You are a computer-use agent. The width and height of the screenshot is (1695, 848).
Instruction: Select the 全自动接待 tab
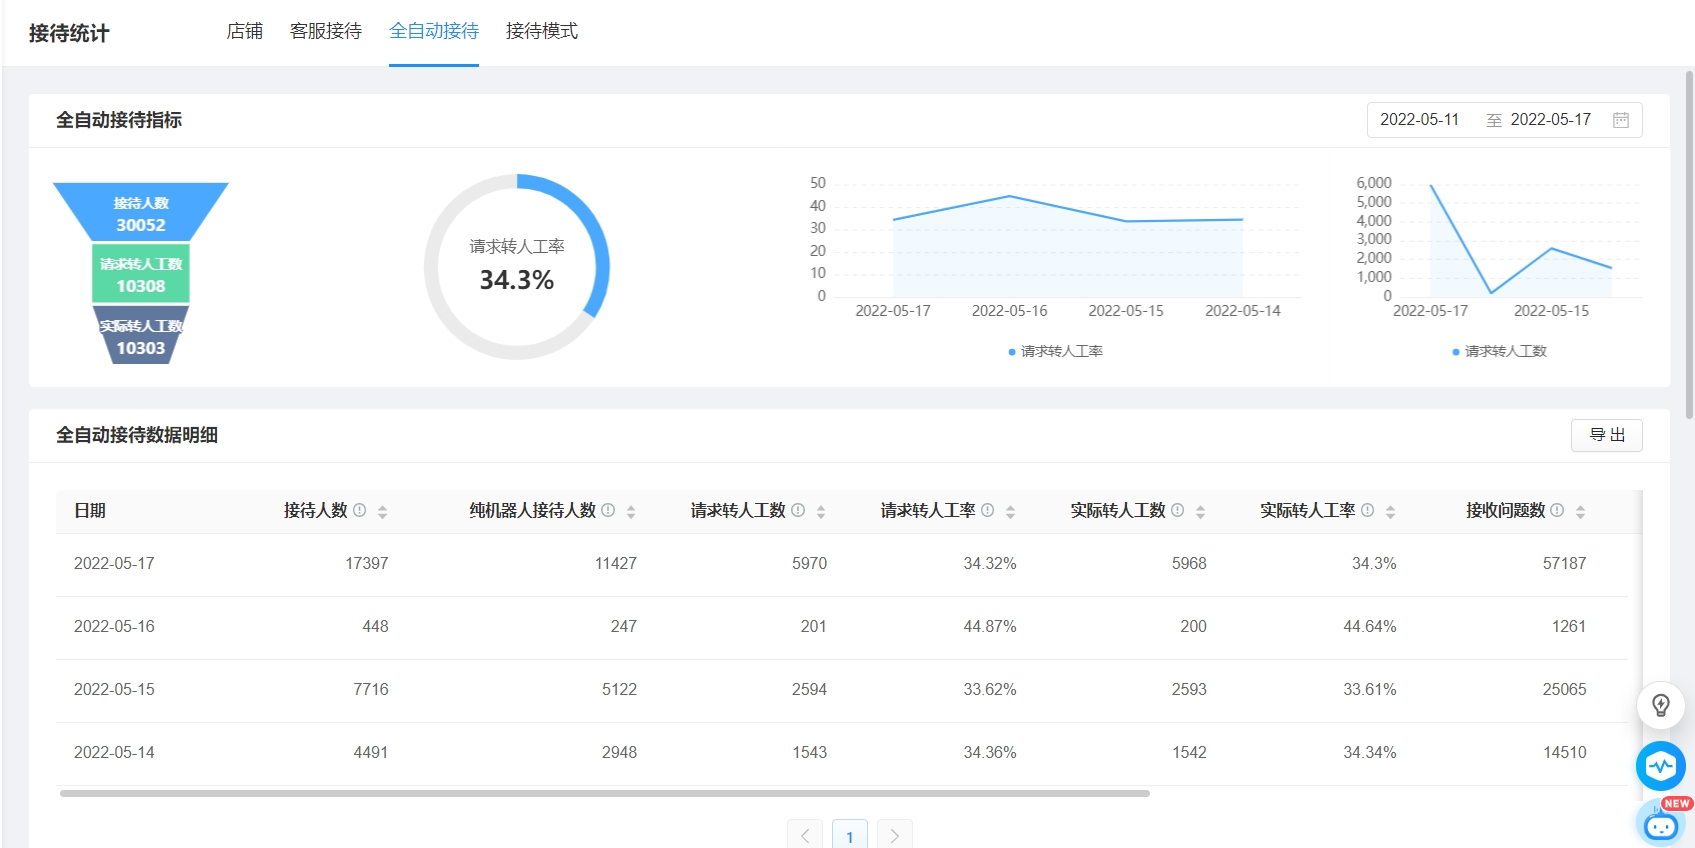click(x=434, y=31)
